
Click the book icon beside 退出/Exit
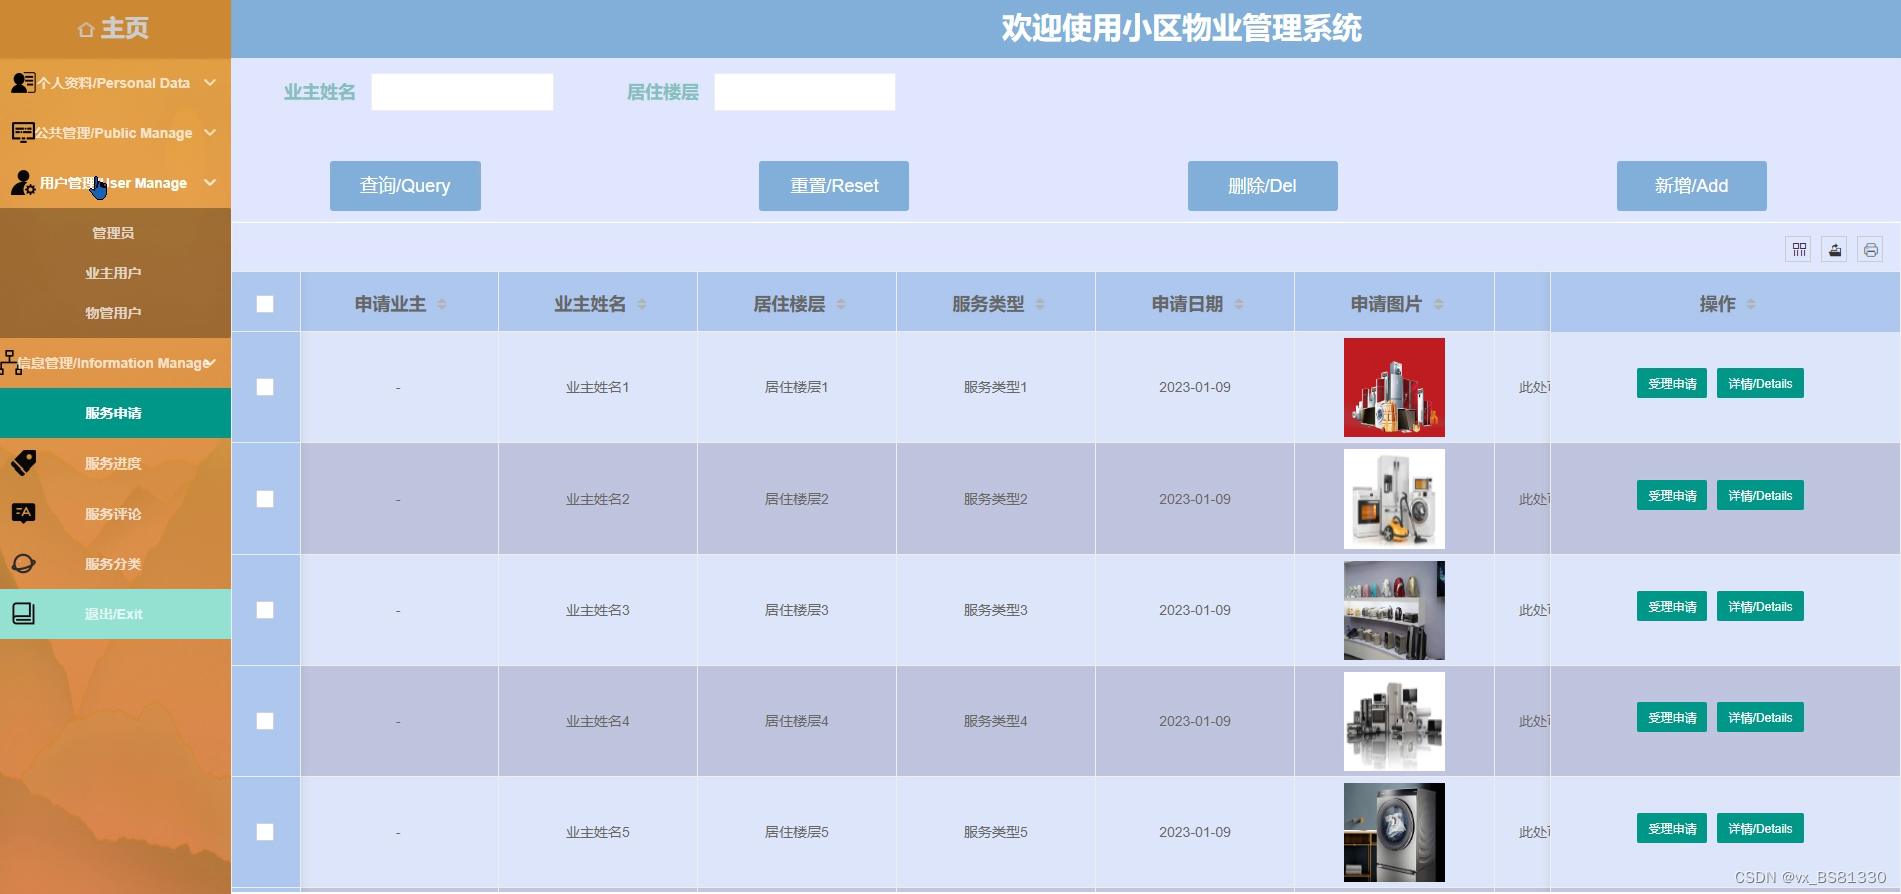pos(23,613)
